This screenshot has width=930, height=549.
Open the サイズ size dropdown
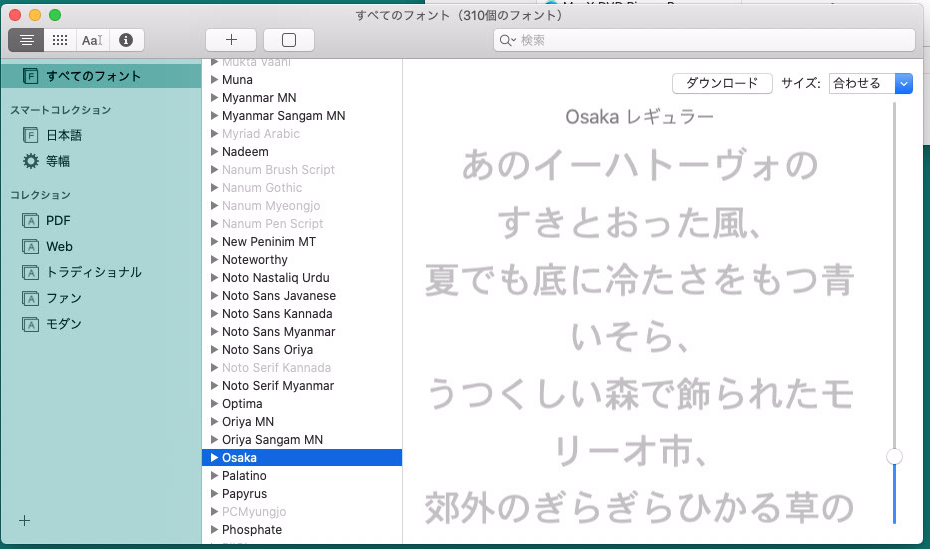pyautogui.click(x=870, y=84)
